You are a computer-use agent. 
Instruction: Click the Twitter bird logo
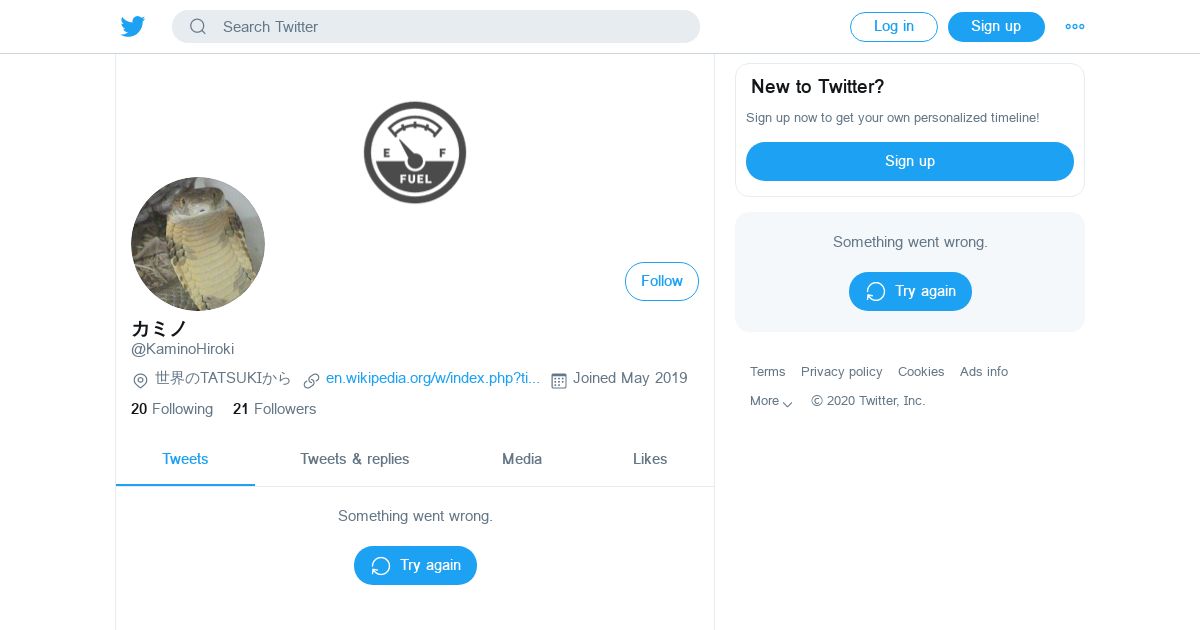tap(133, 27)
